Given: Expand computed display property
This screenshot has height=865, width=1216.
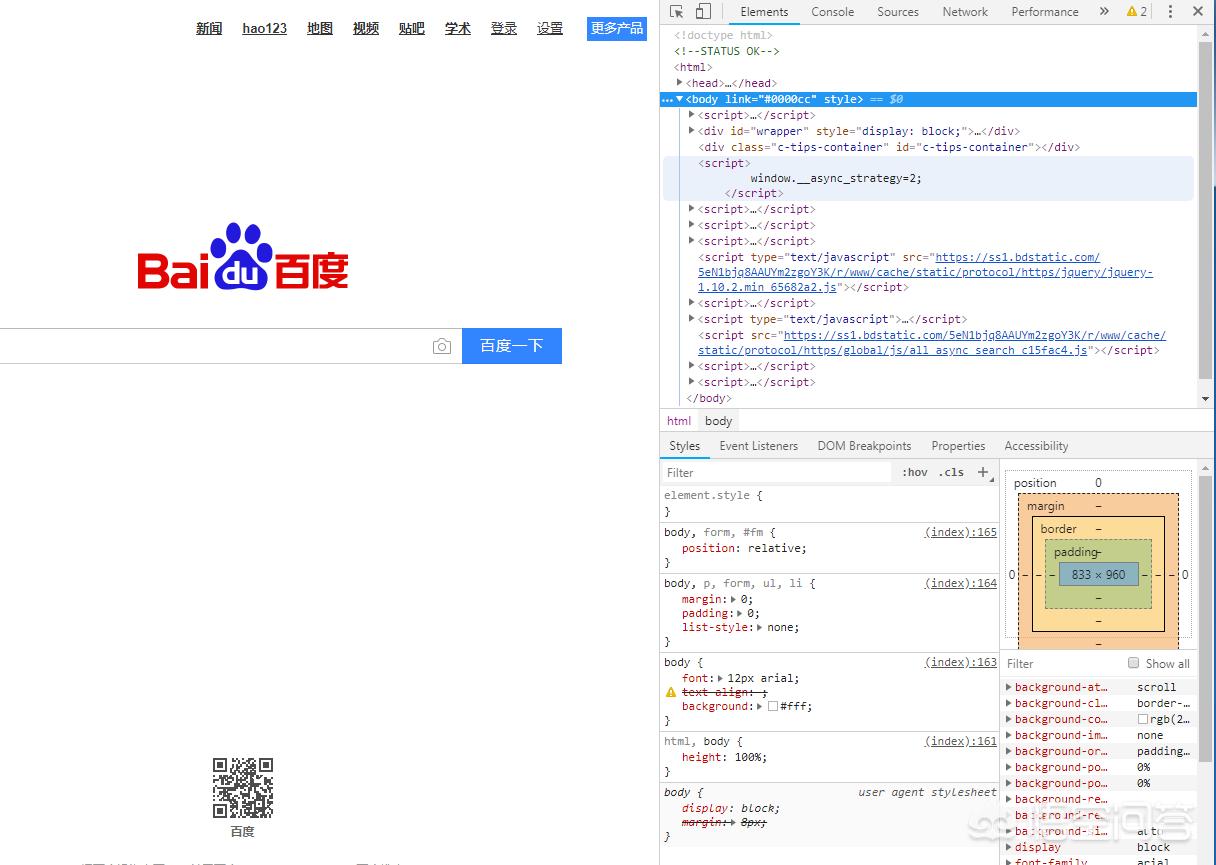Looking at the screenshot, I should coord(1007,847).
